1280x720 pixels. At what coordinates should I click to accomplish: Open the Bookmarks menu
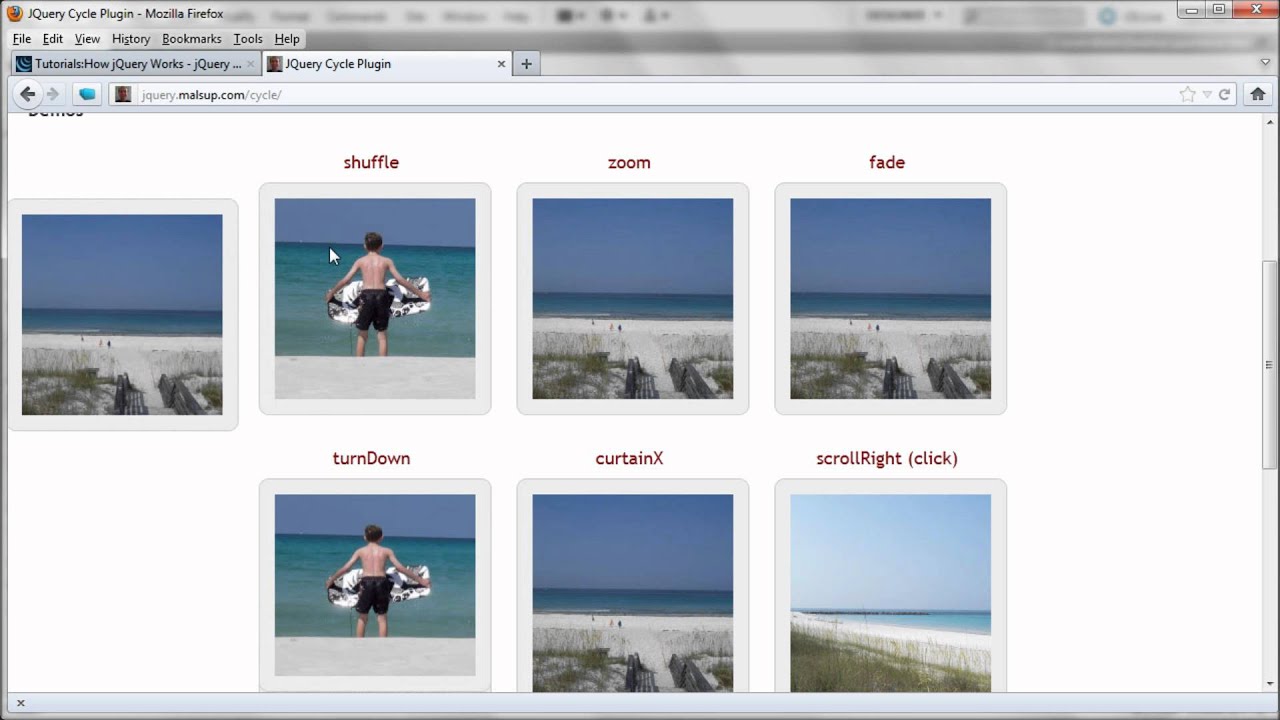tap(192, 39)
